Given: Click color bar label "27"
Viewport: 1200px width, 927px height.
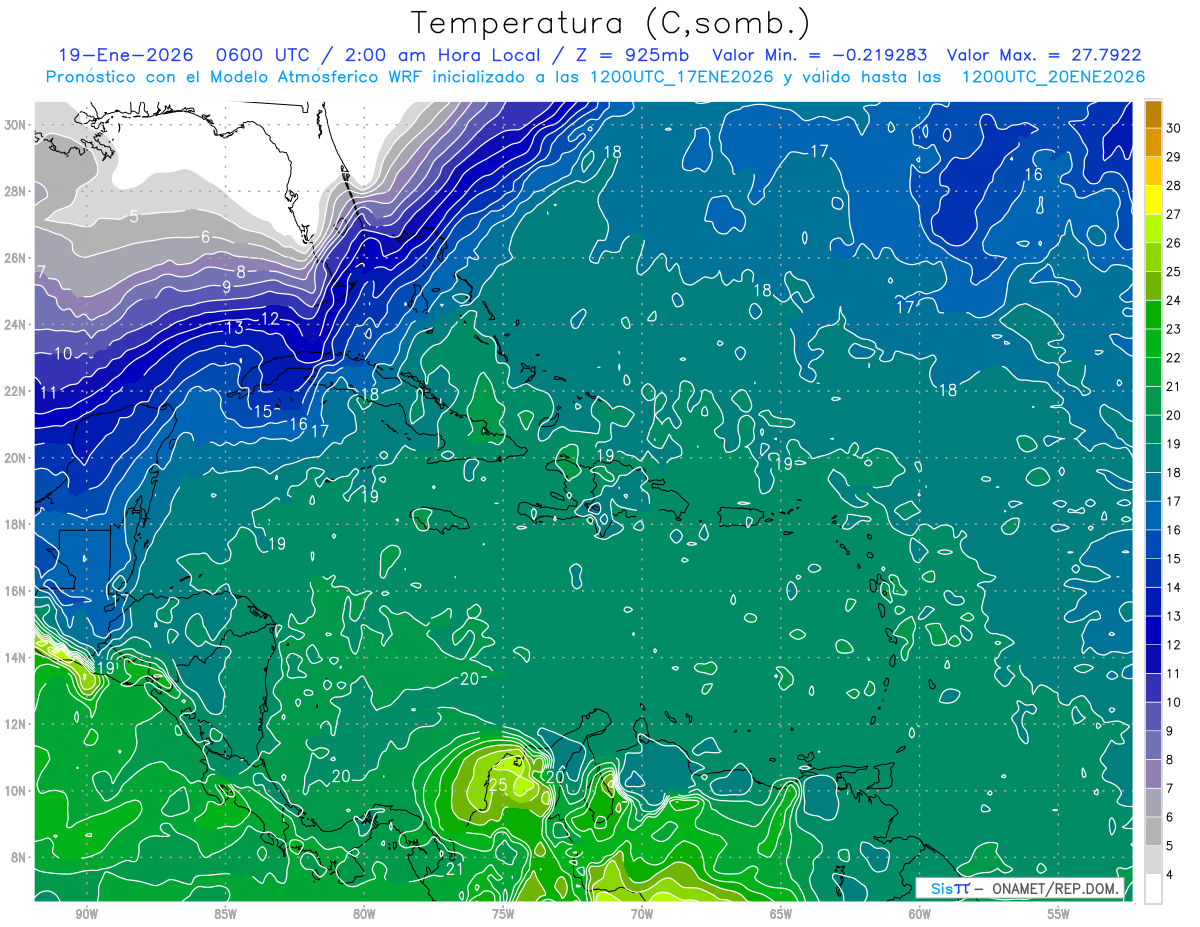Looking at the screenshot, I should [1175, 213].
